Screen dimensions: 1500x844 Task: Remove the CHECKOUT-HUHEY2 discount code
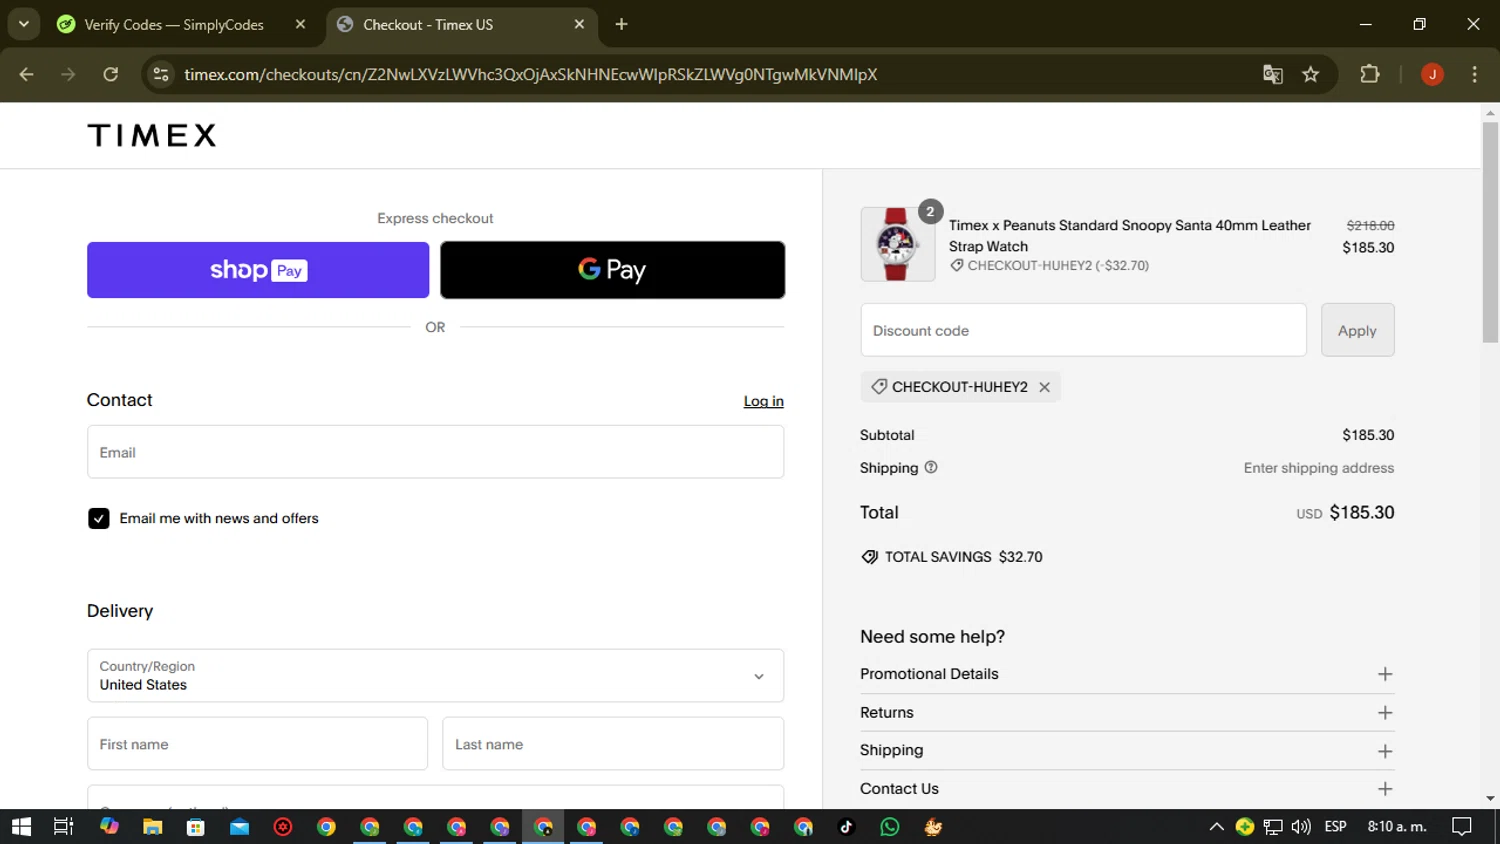1044,387
